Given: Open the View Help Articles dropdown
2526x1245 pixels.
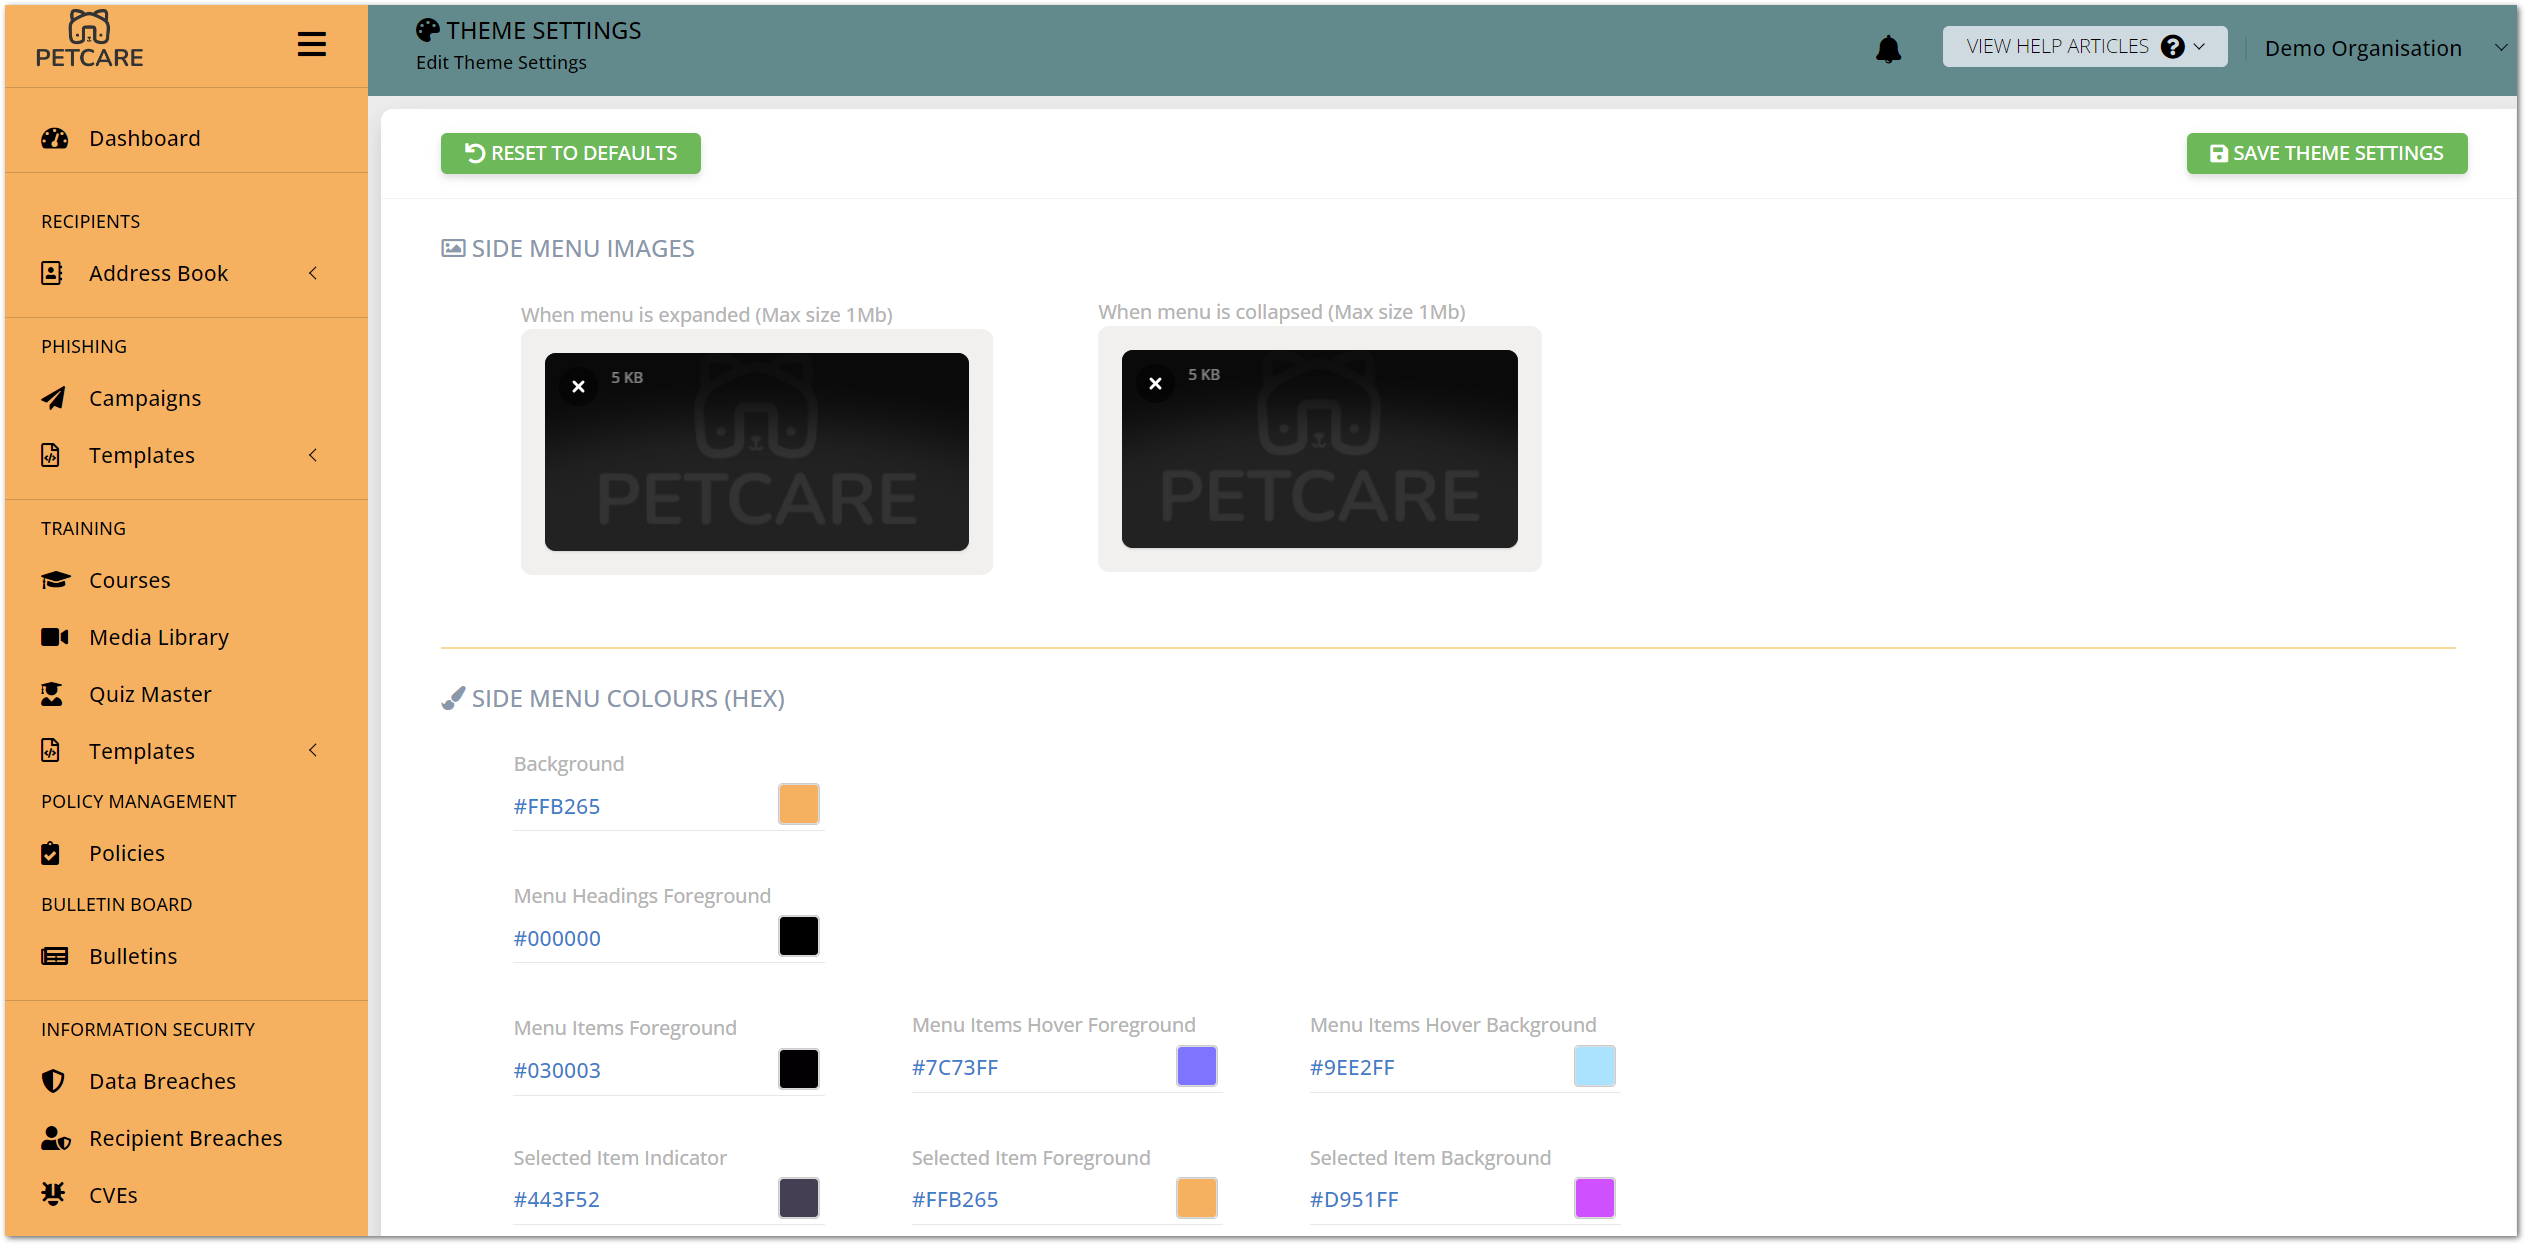Looking at the screenshot, I should click(x=2084, y=46).
